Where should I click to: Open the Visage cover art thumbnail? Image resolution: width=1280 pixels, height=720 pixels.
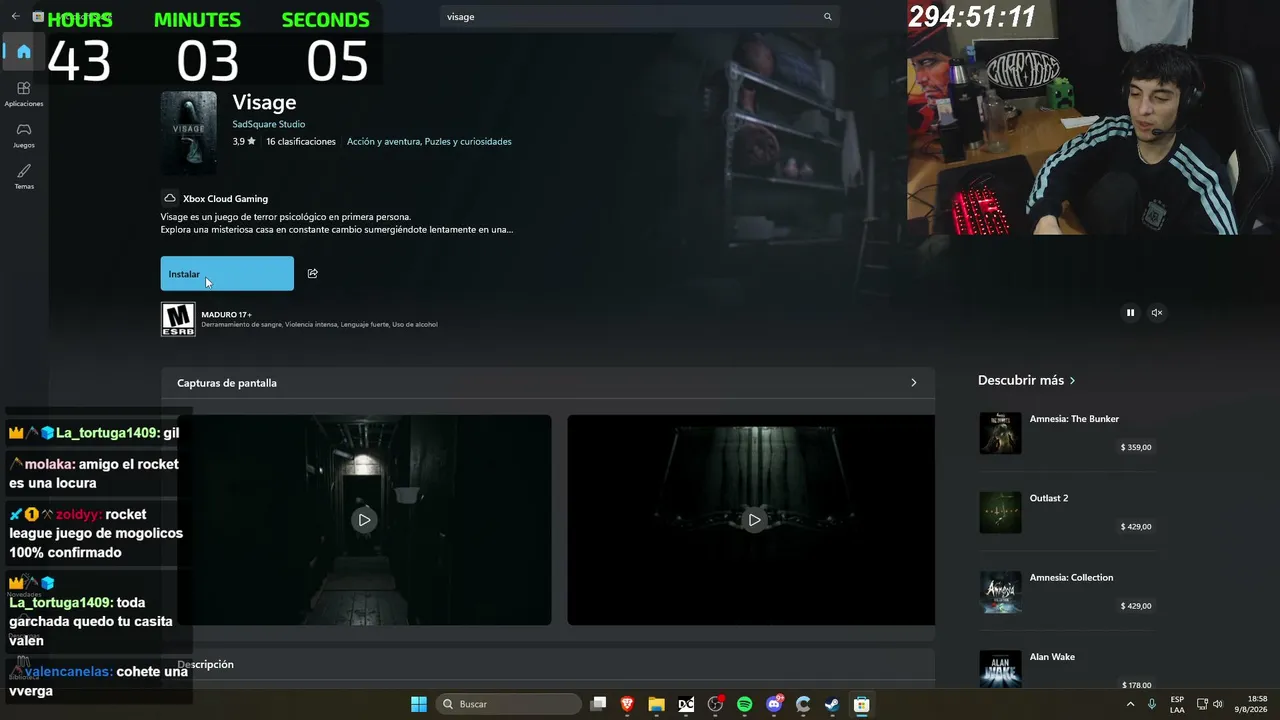[189, 133]
